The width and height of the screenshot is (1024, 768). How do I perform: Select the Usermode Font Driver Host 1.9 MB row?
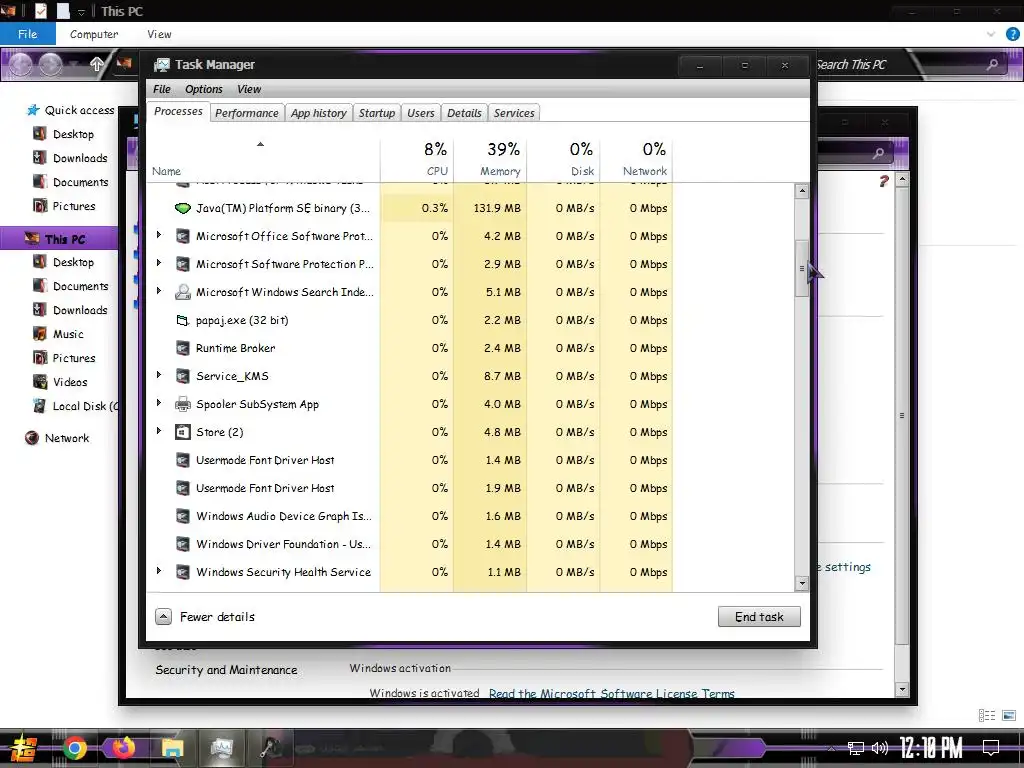pos(411,488)
